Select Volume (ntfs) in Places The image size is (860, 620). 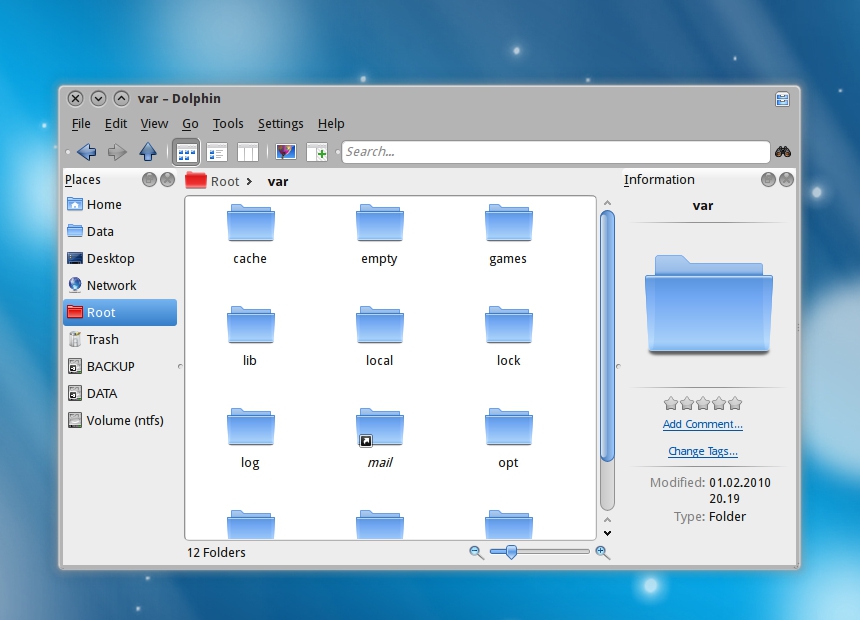(x=120, y=420)
